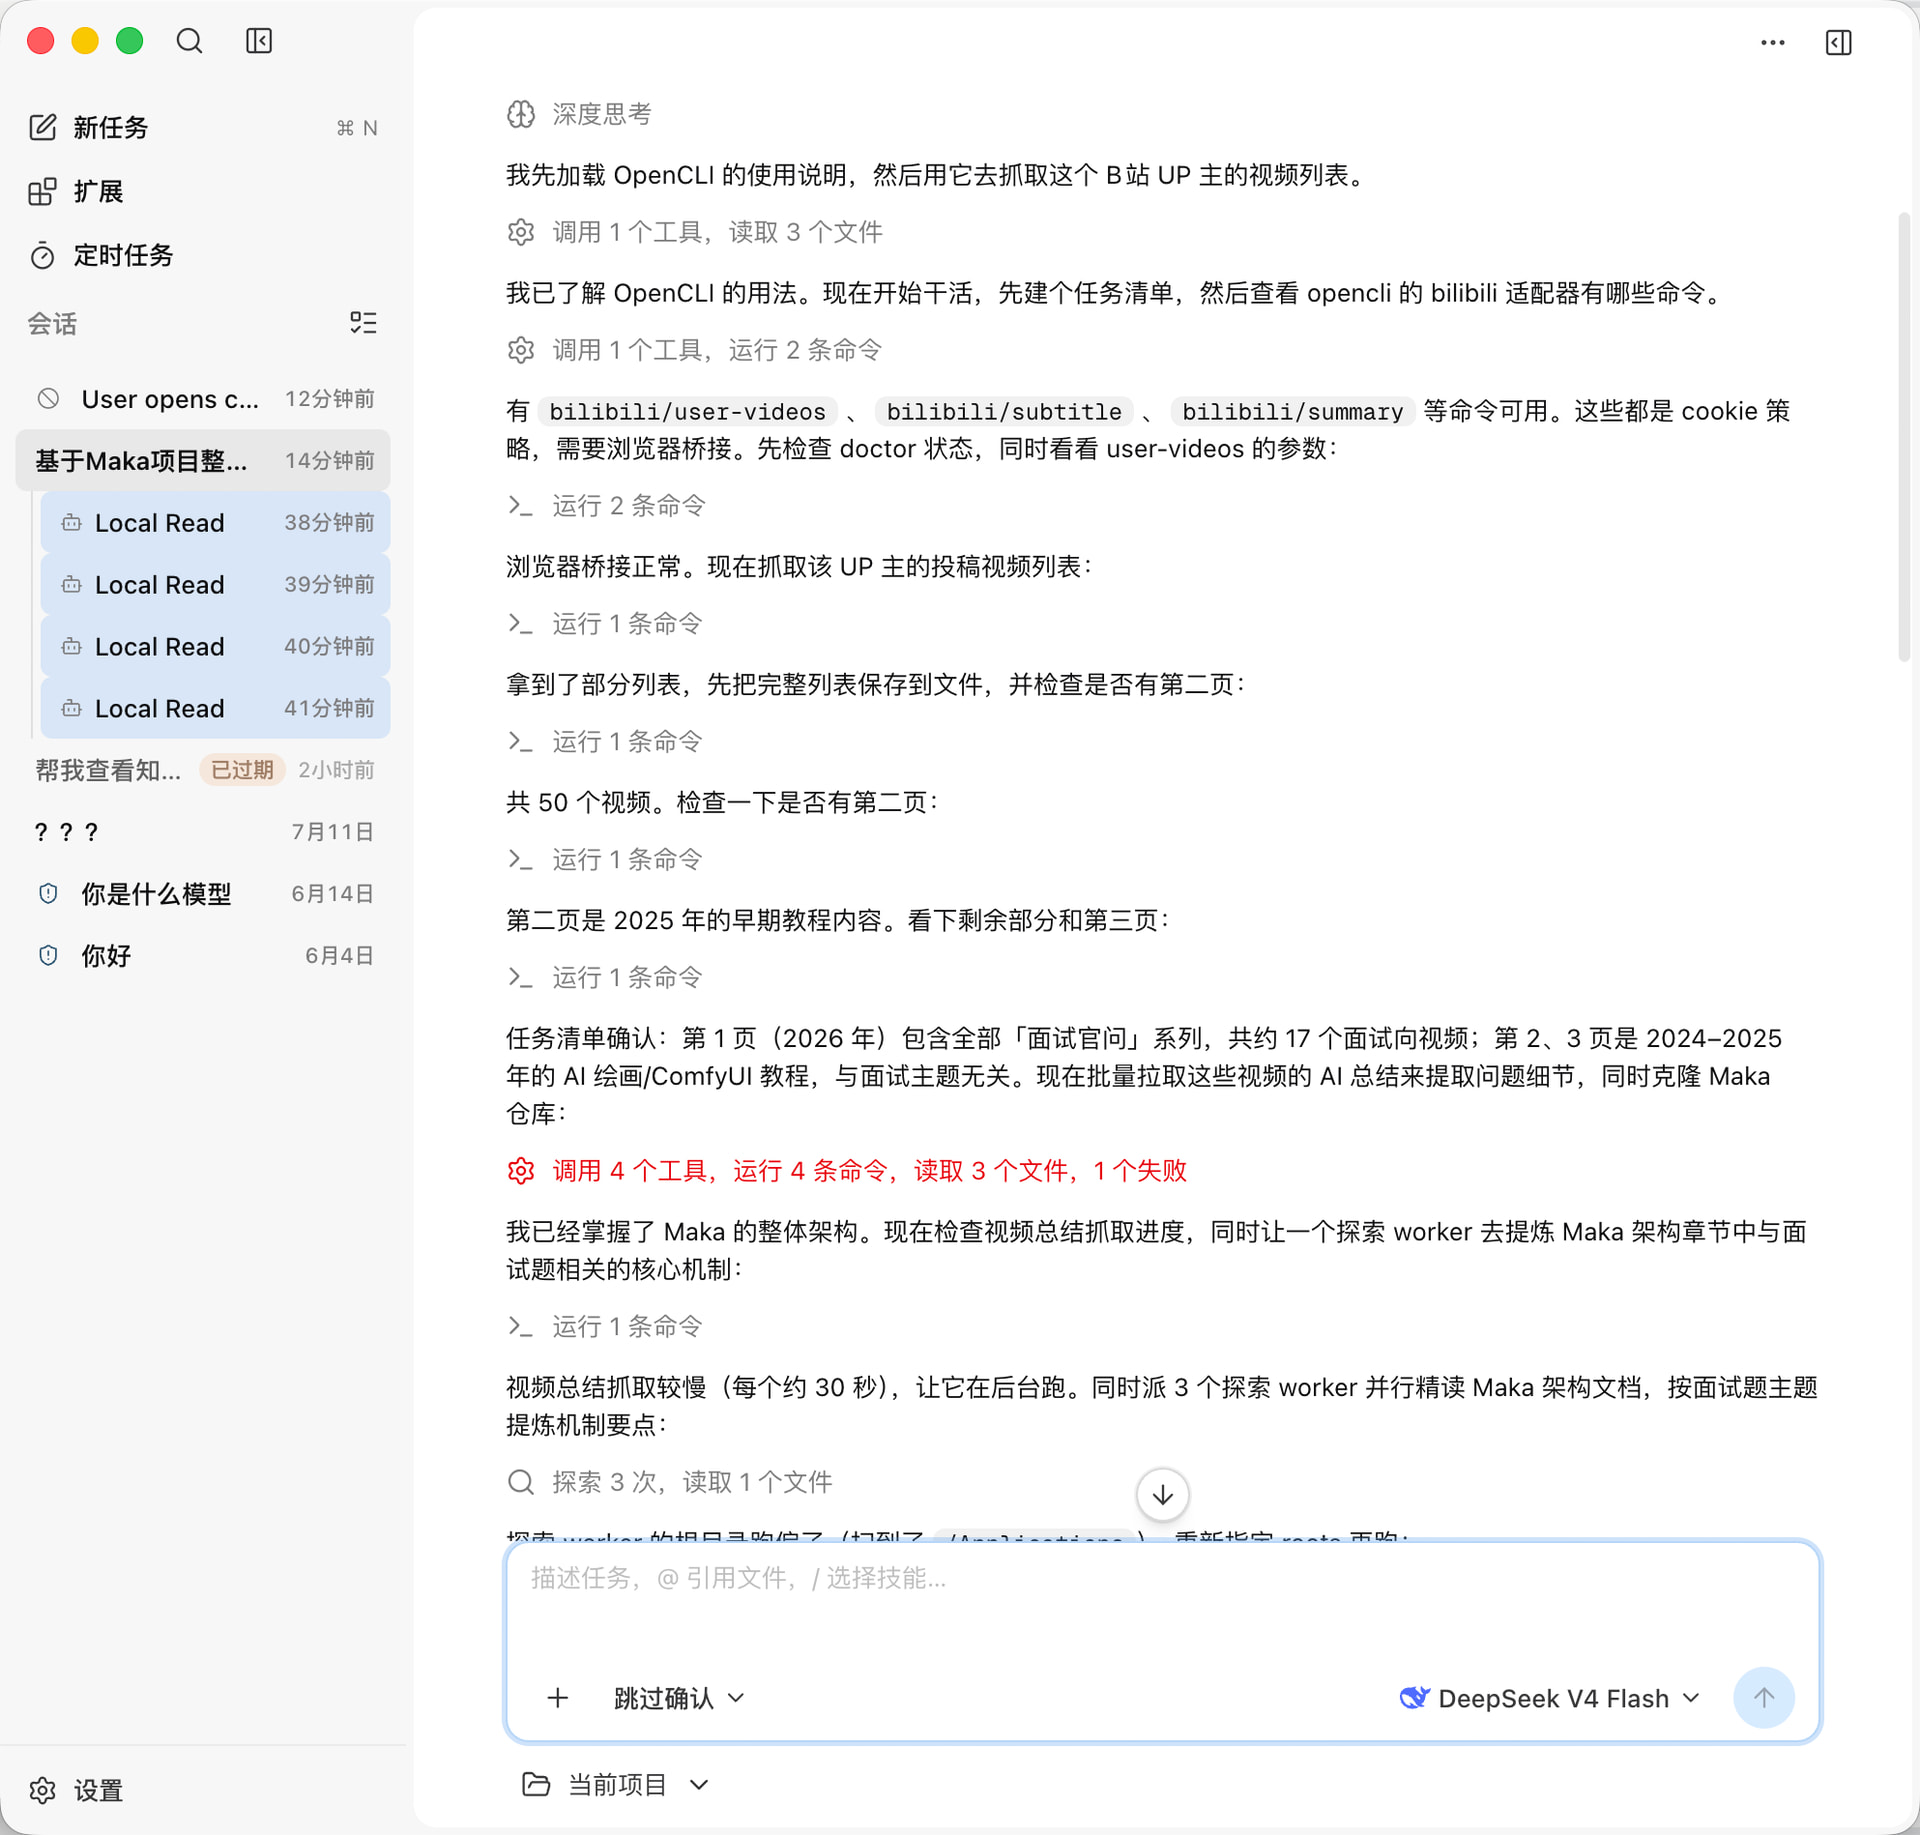Click the 深度思考 brain icon
Screen dimensions: 1920x1835
coord(521,115)
